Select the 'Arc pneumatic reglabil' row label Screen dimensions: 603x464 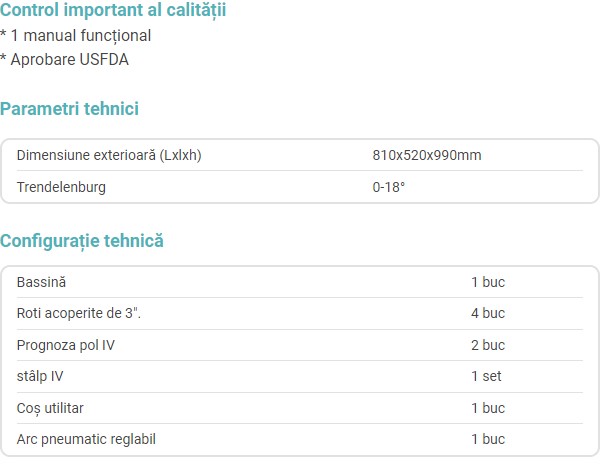click(x=86, y=439)
